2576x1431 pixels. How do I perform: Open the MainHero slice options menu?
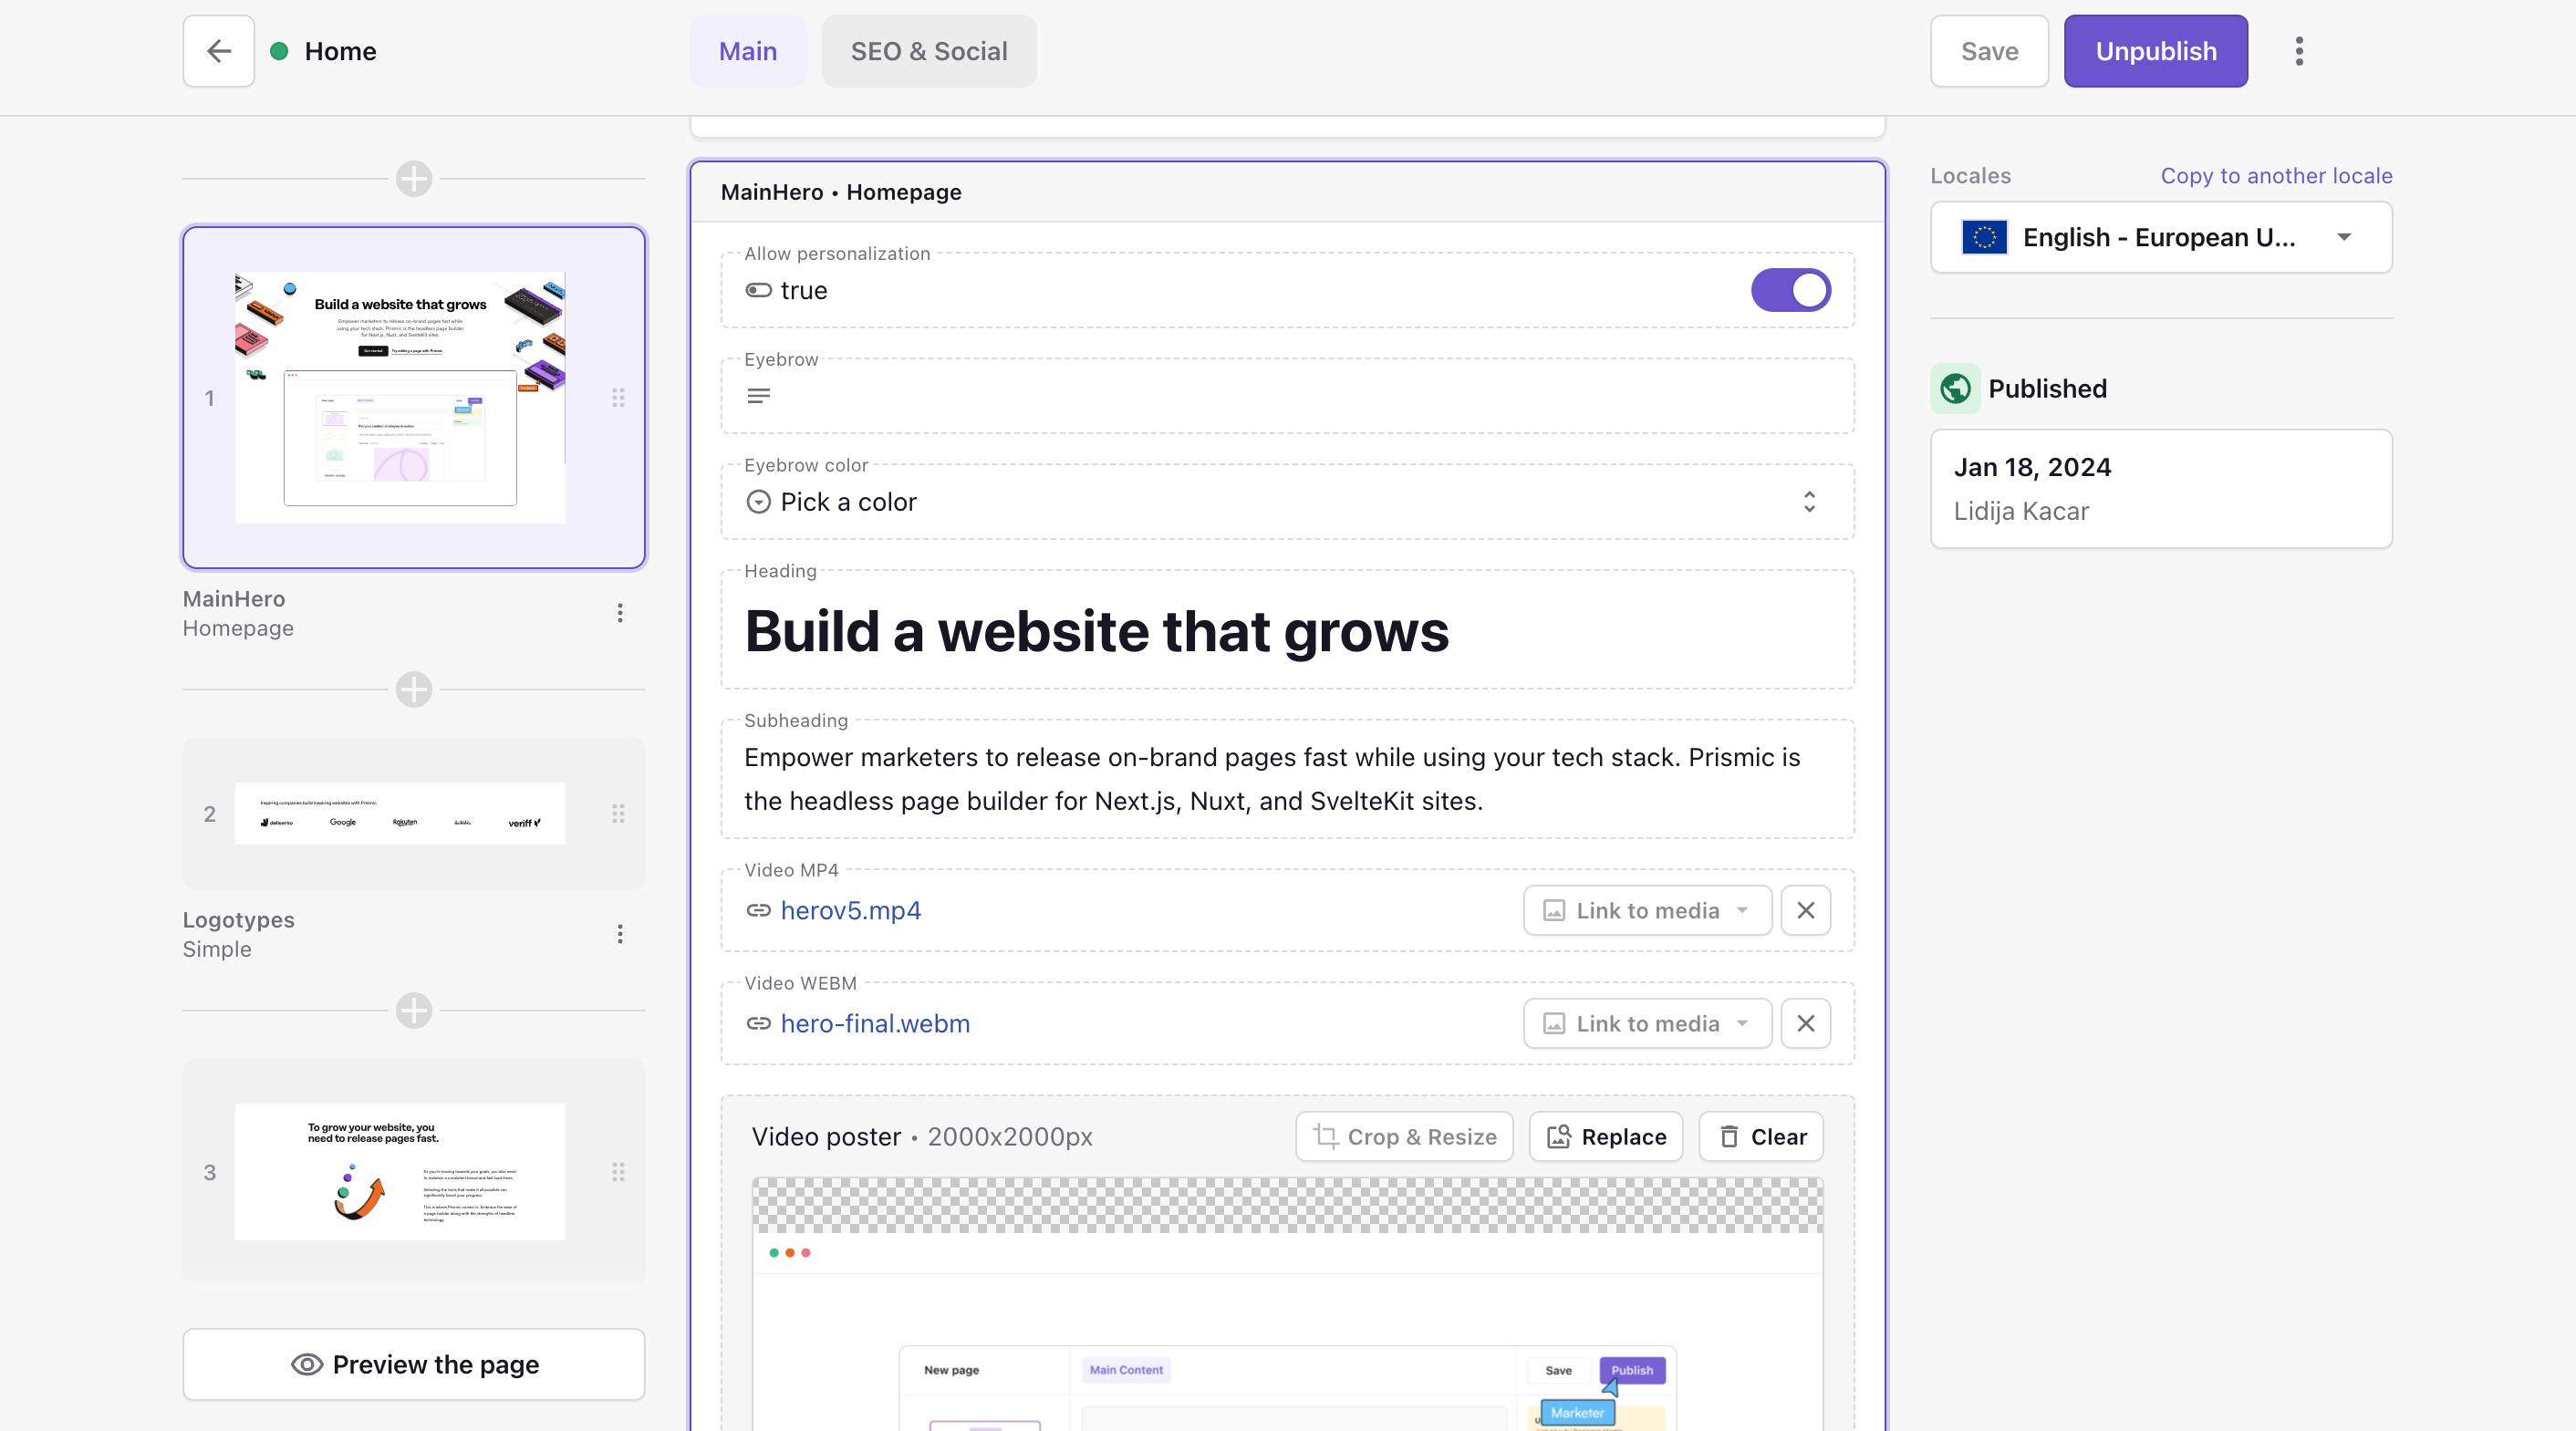[x=620, y=613]
